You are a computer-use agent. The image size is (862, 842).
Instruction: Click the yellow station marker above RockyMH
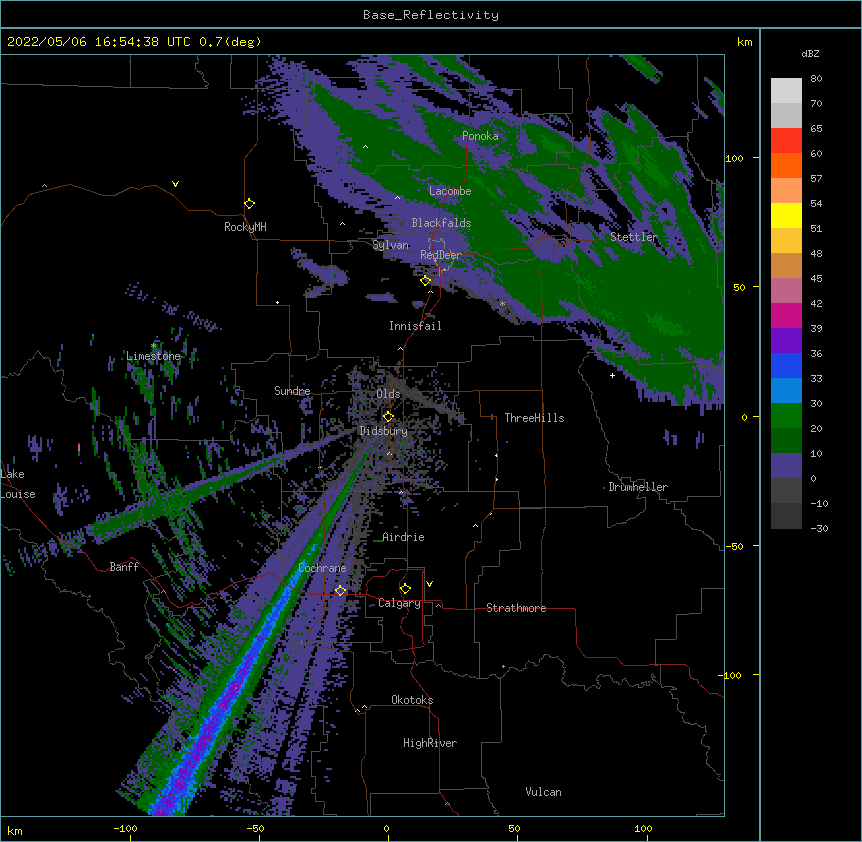[250, 204]
